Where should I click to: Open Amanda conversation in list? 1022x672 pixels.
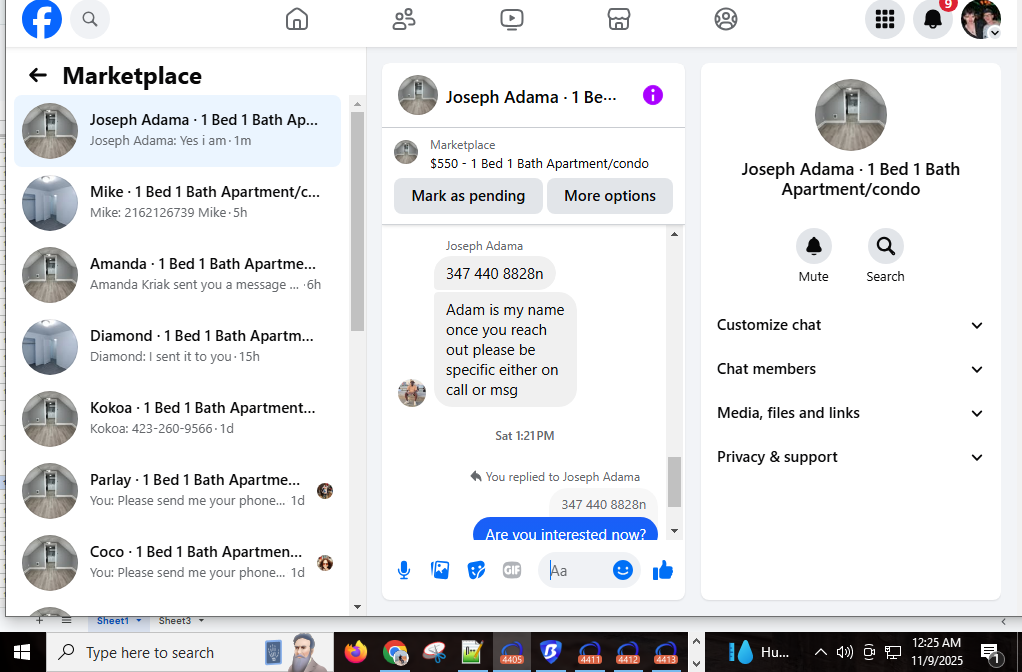click(177, 274)
